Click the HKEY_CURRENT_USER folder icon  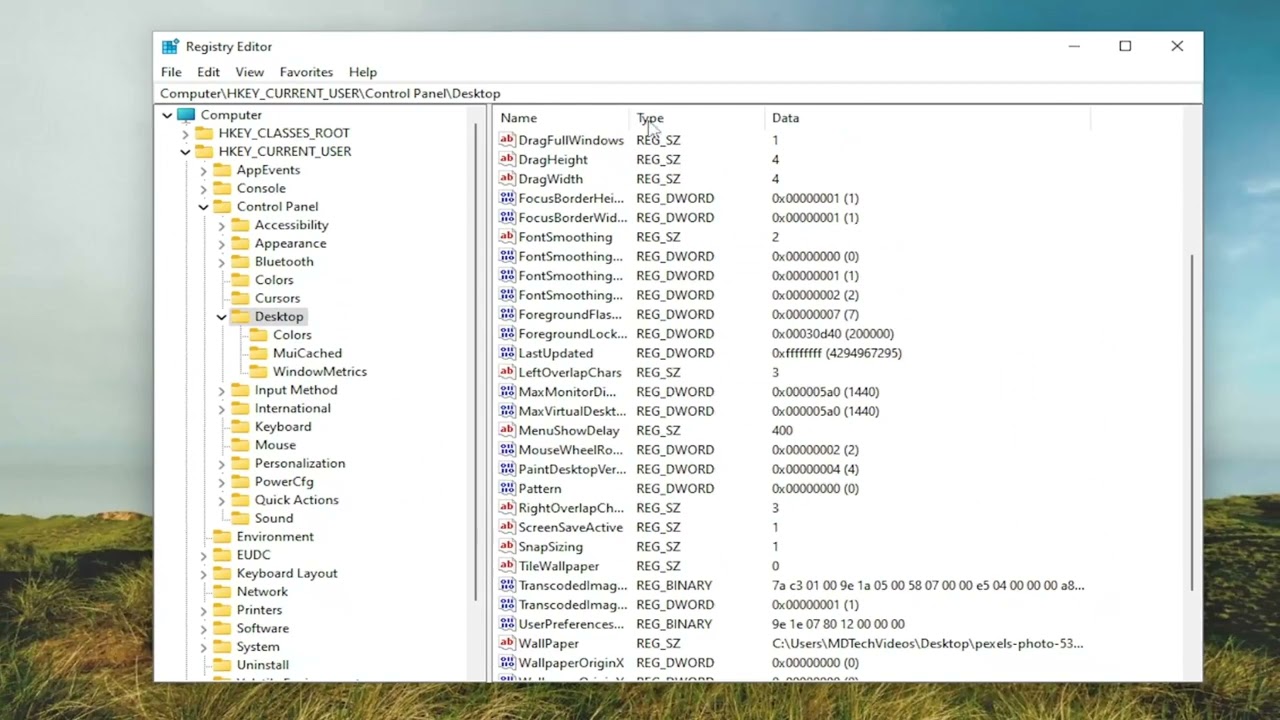pos(204,152)
